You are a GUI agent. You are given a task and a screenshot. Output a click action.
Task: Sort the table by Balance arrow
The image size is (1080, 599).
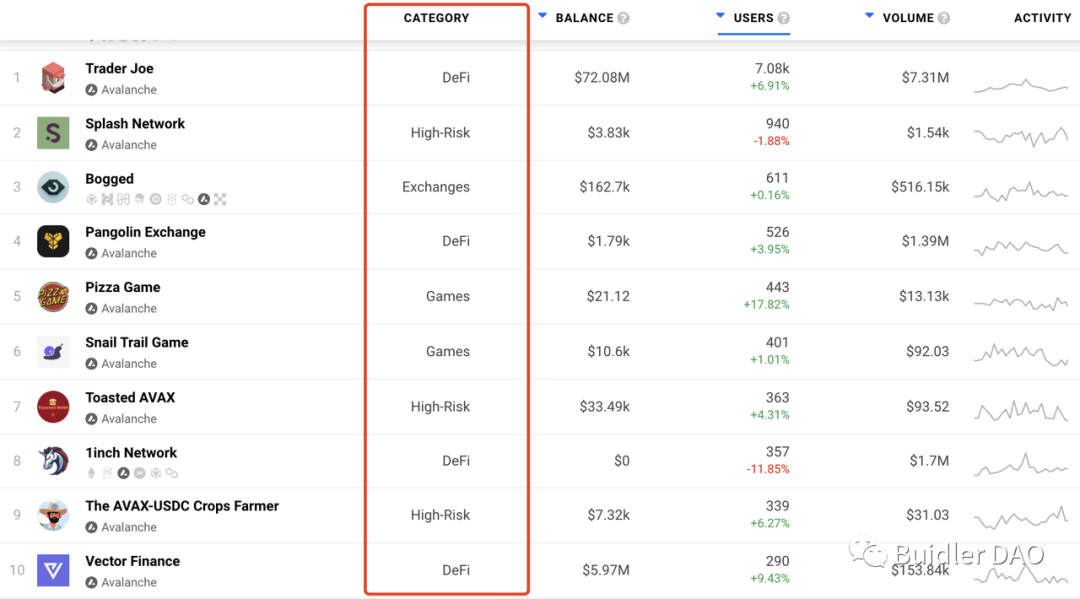click(543, 15)
